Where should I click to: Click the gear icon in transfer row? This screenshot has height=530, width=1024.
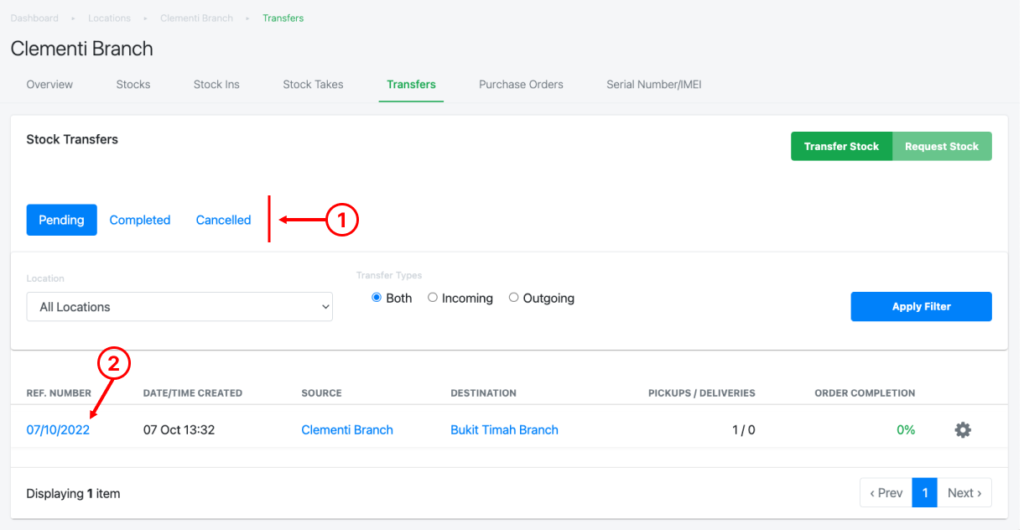[x=962, y=430]
